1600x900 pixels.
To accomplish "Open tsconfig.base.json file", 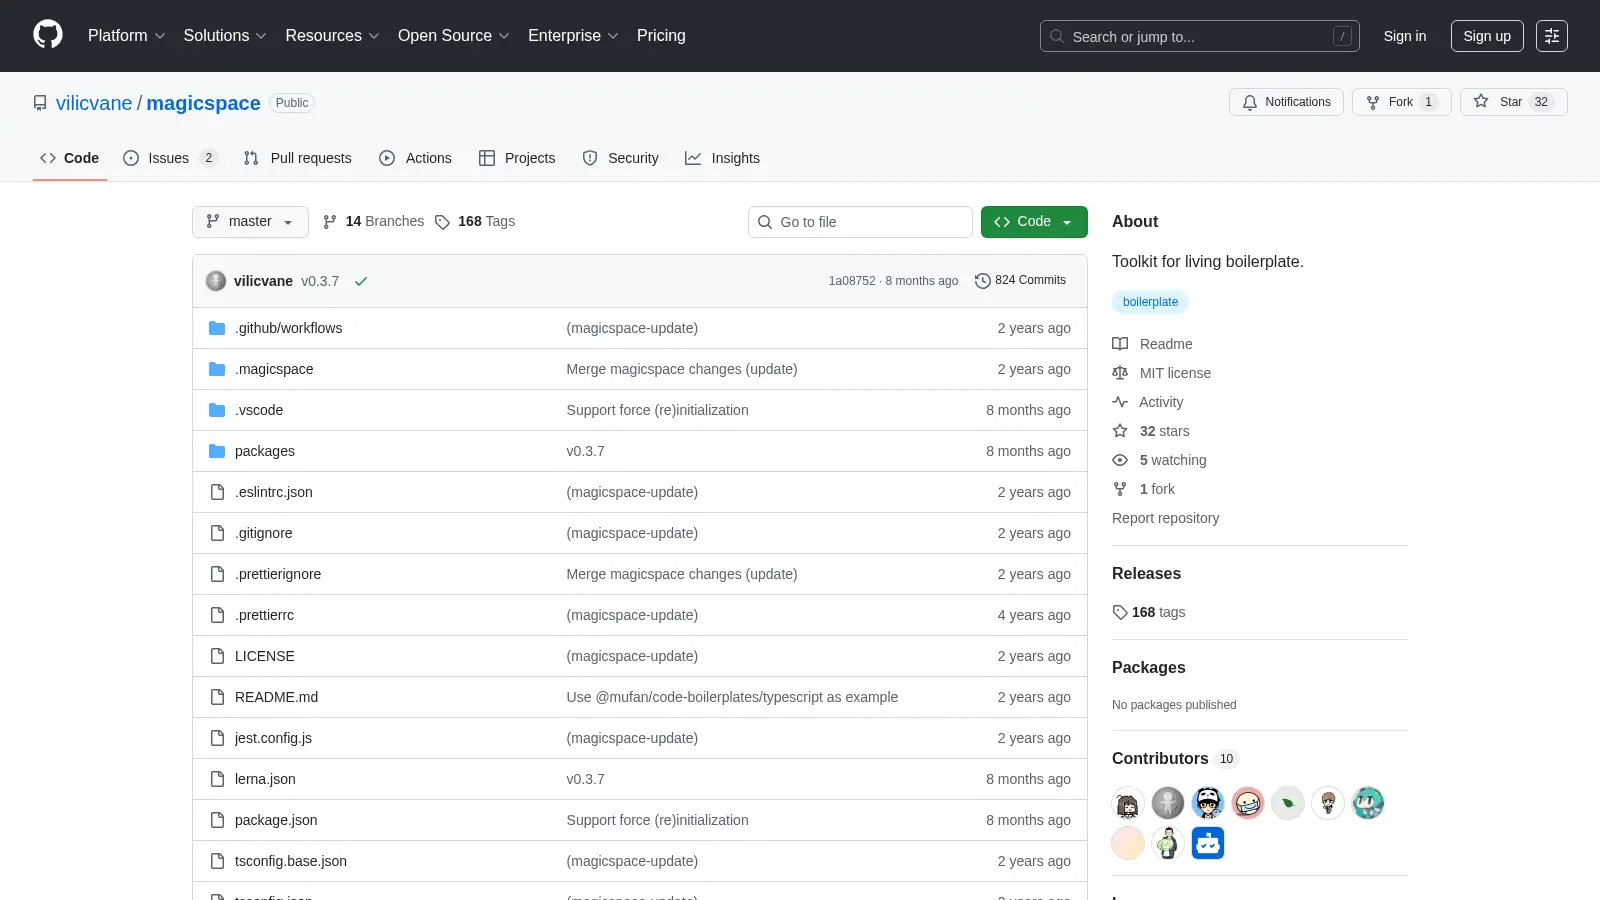I will coord(291,861).
